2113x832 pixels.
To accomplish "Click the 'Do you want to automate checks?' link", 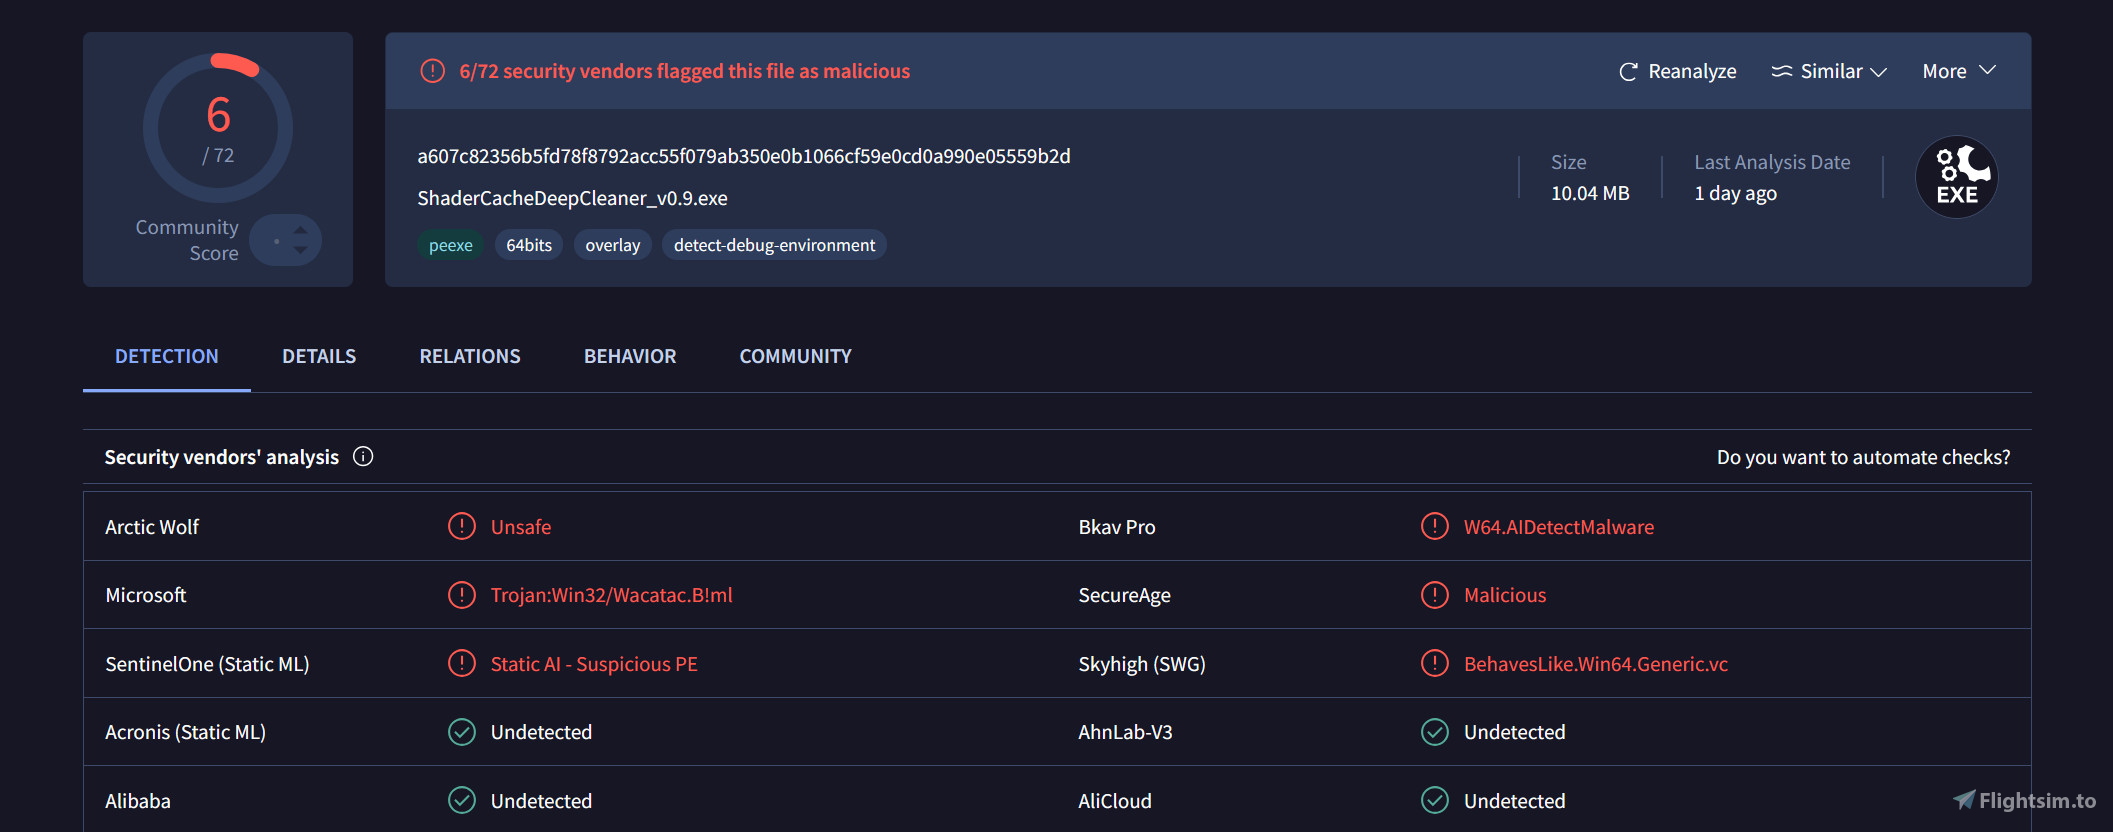I will (x=1862, y=457).
